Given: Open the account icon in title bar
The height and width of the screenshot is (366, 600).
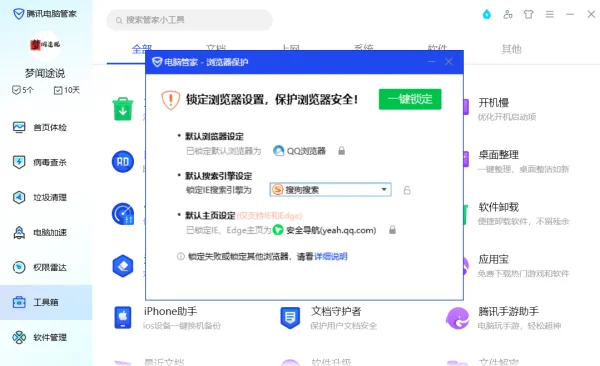Looking at the screenshot, I should (x=508, y=15).
